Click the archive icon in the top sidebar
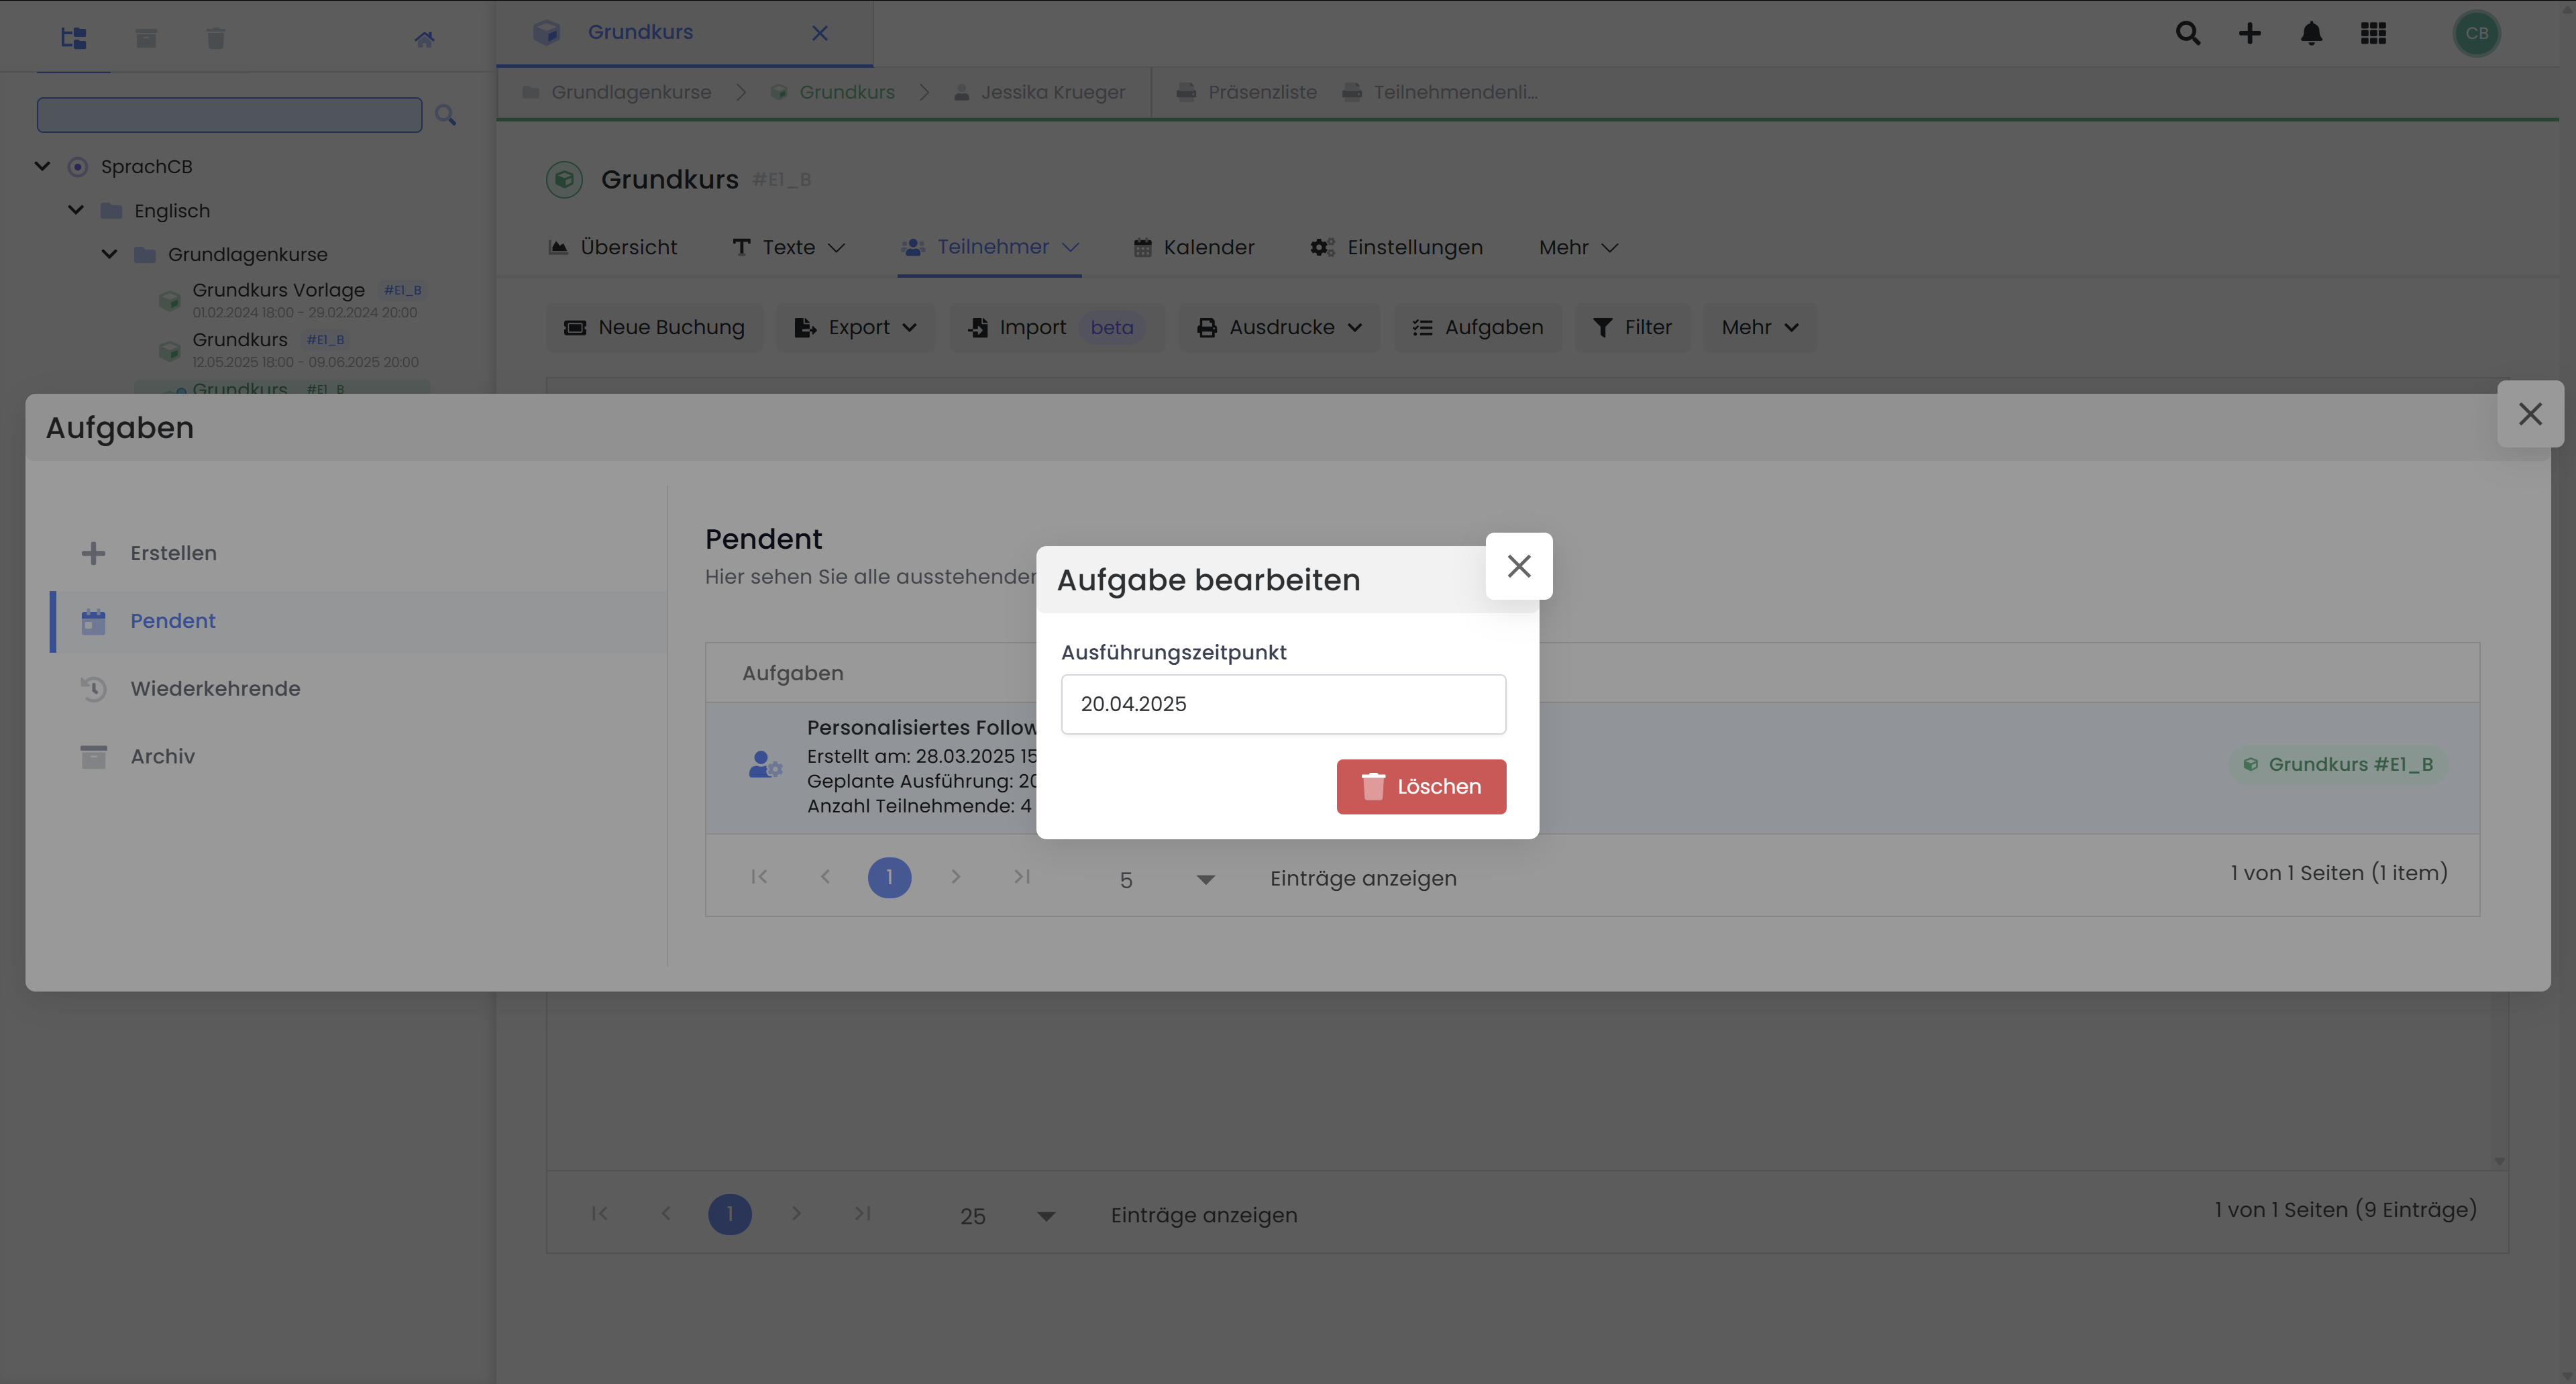Screen dimensions: 2576x1384 (x=145, y=37)
